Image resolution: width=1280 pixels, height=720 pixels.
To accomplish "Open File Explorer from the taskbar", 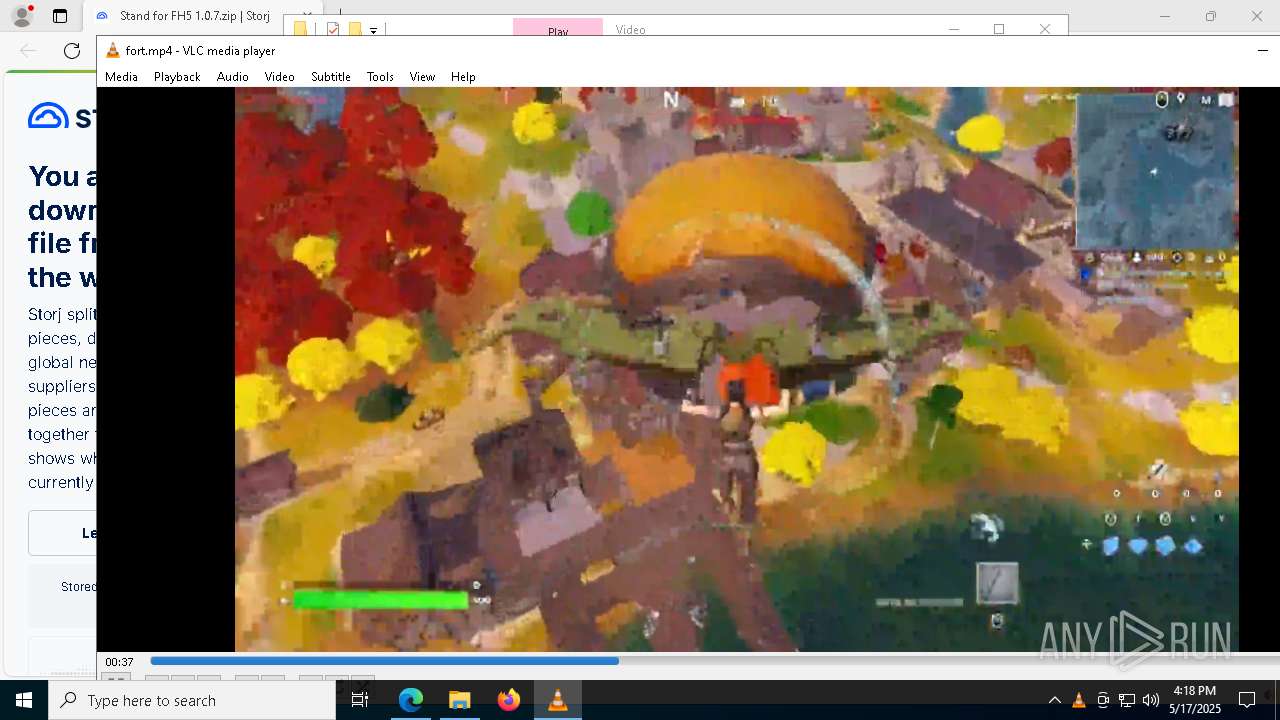I will tap(460, 700).
